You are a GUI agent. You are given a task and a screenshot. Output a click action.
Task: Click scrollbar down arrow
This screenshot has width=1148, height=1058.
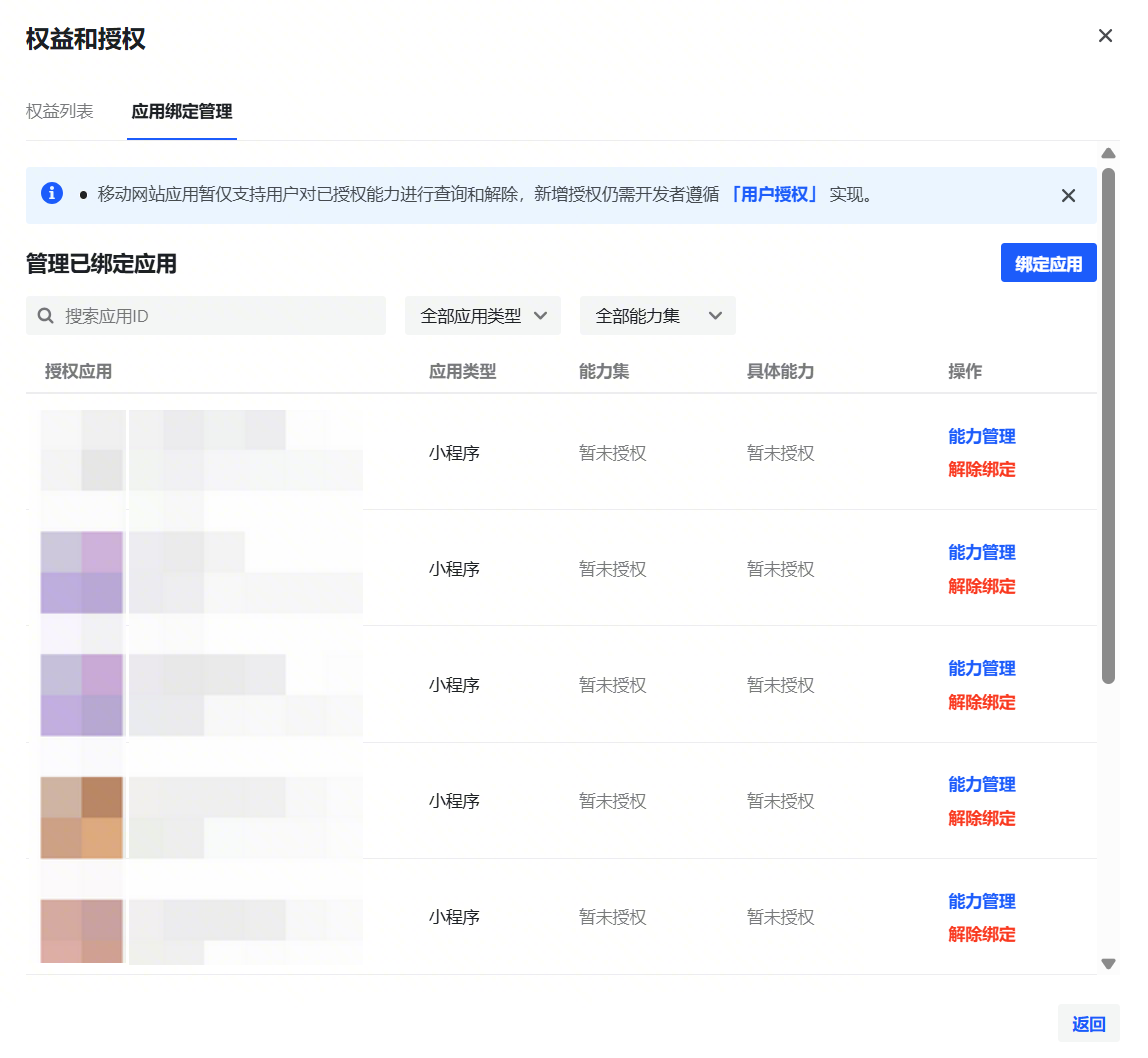click(x=1108, y=963)
